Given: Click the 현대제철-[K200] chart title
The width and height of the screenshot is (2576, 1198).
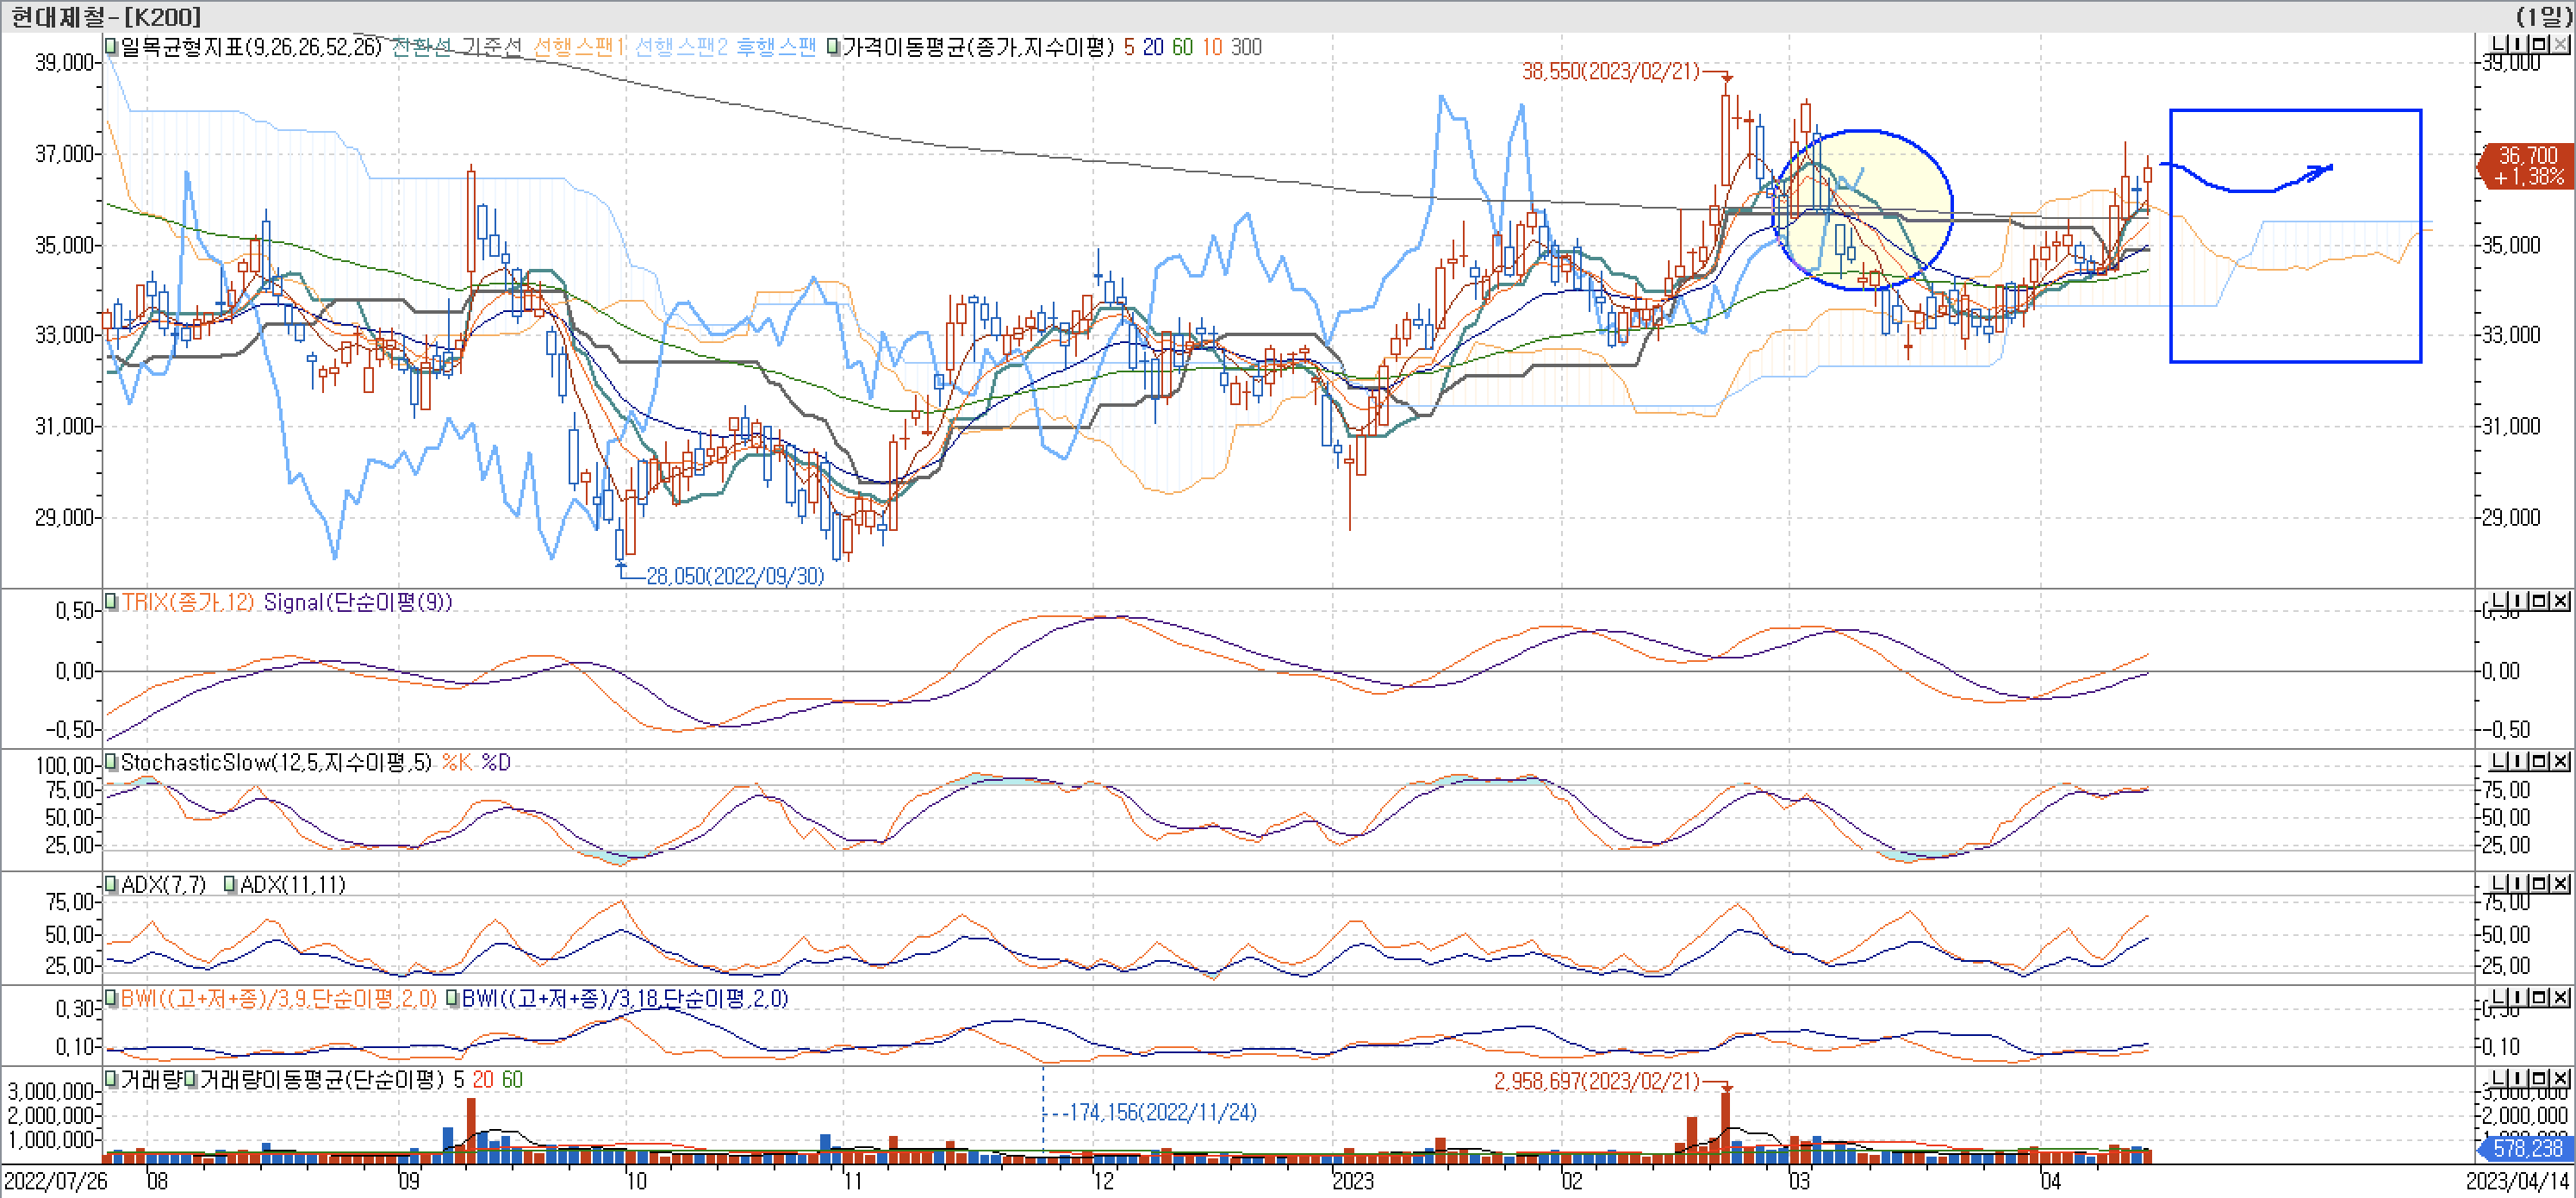Looking at the screenshot, I should [105, 16].
